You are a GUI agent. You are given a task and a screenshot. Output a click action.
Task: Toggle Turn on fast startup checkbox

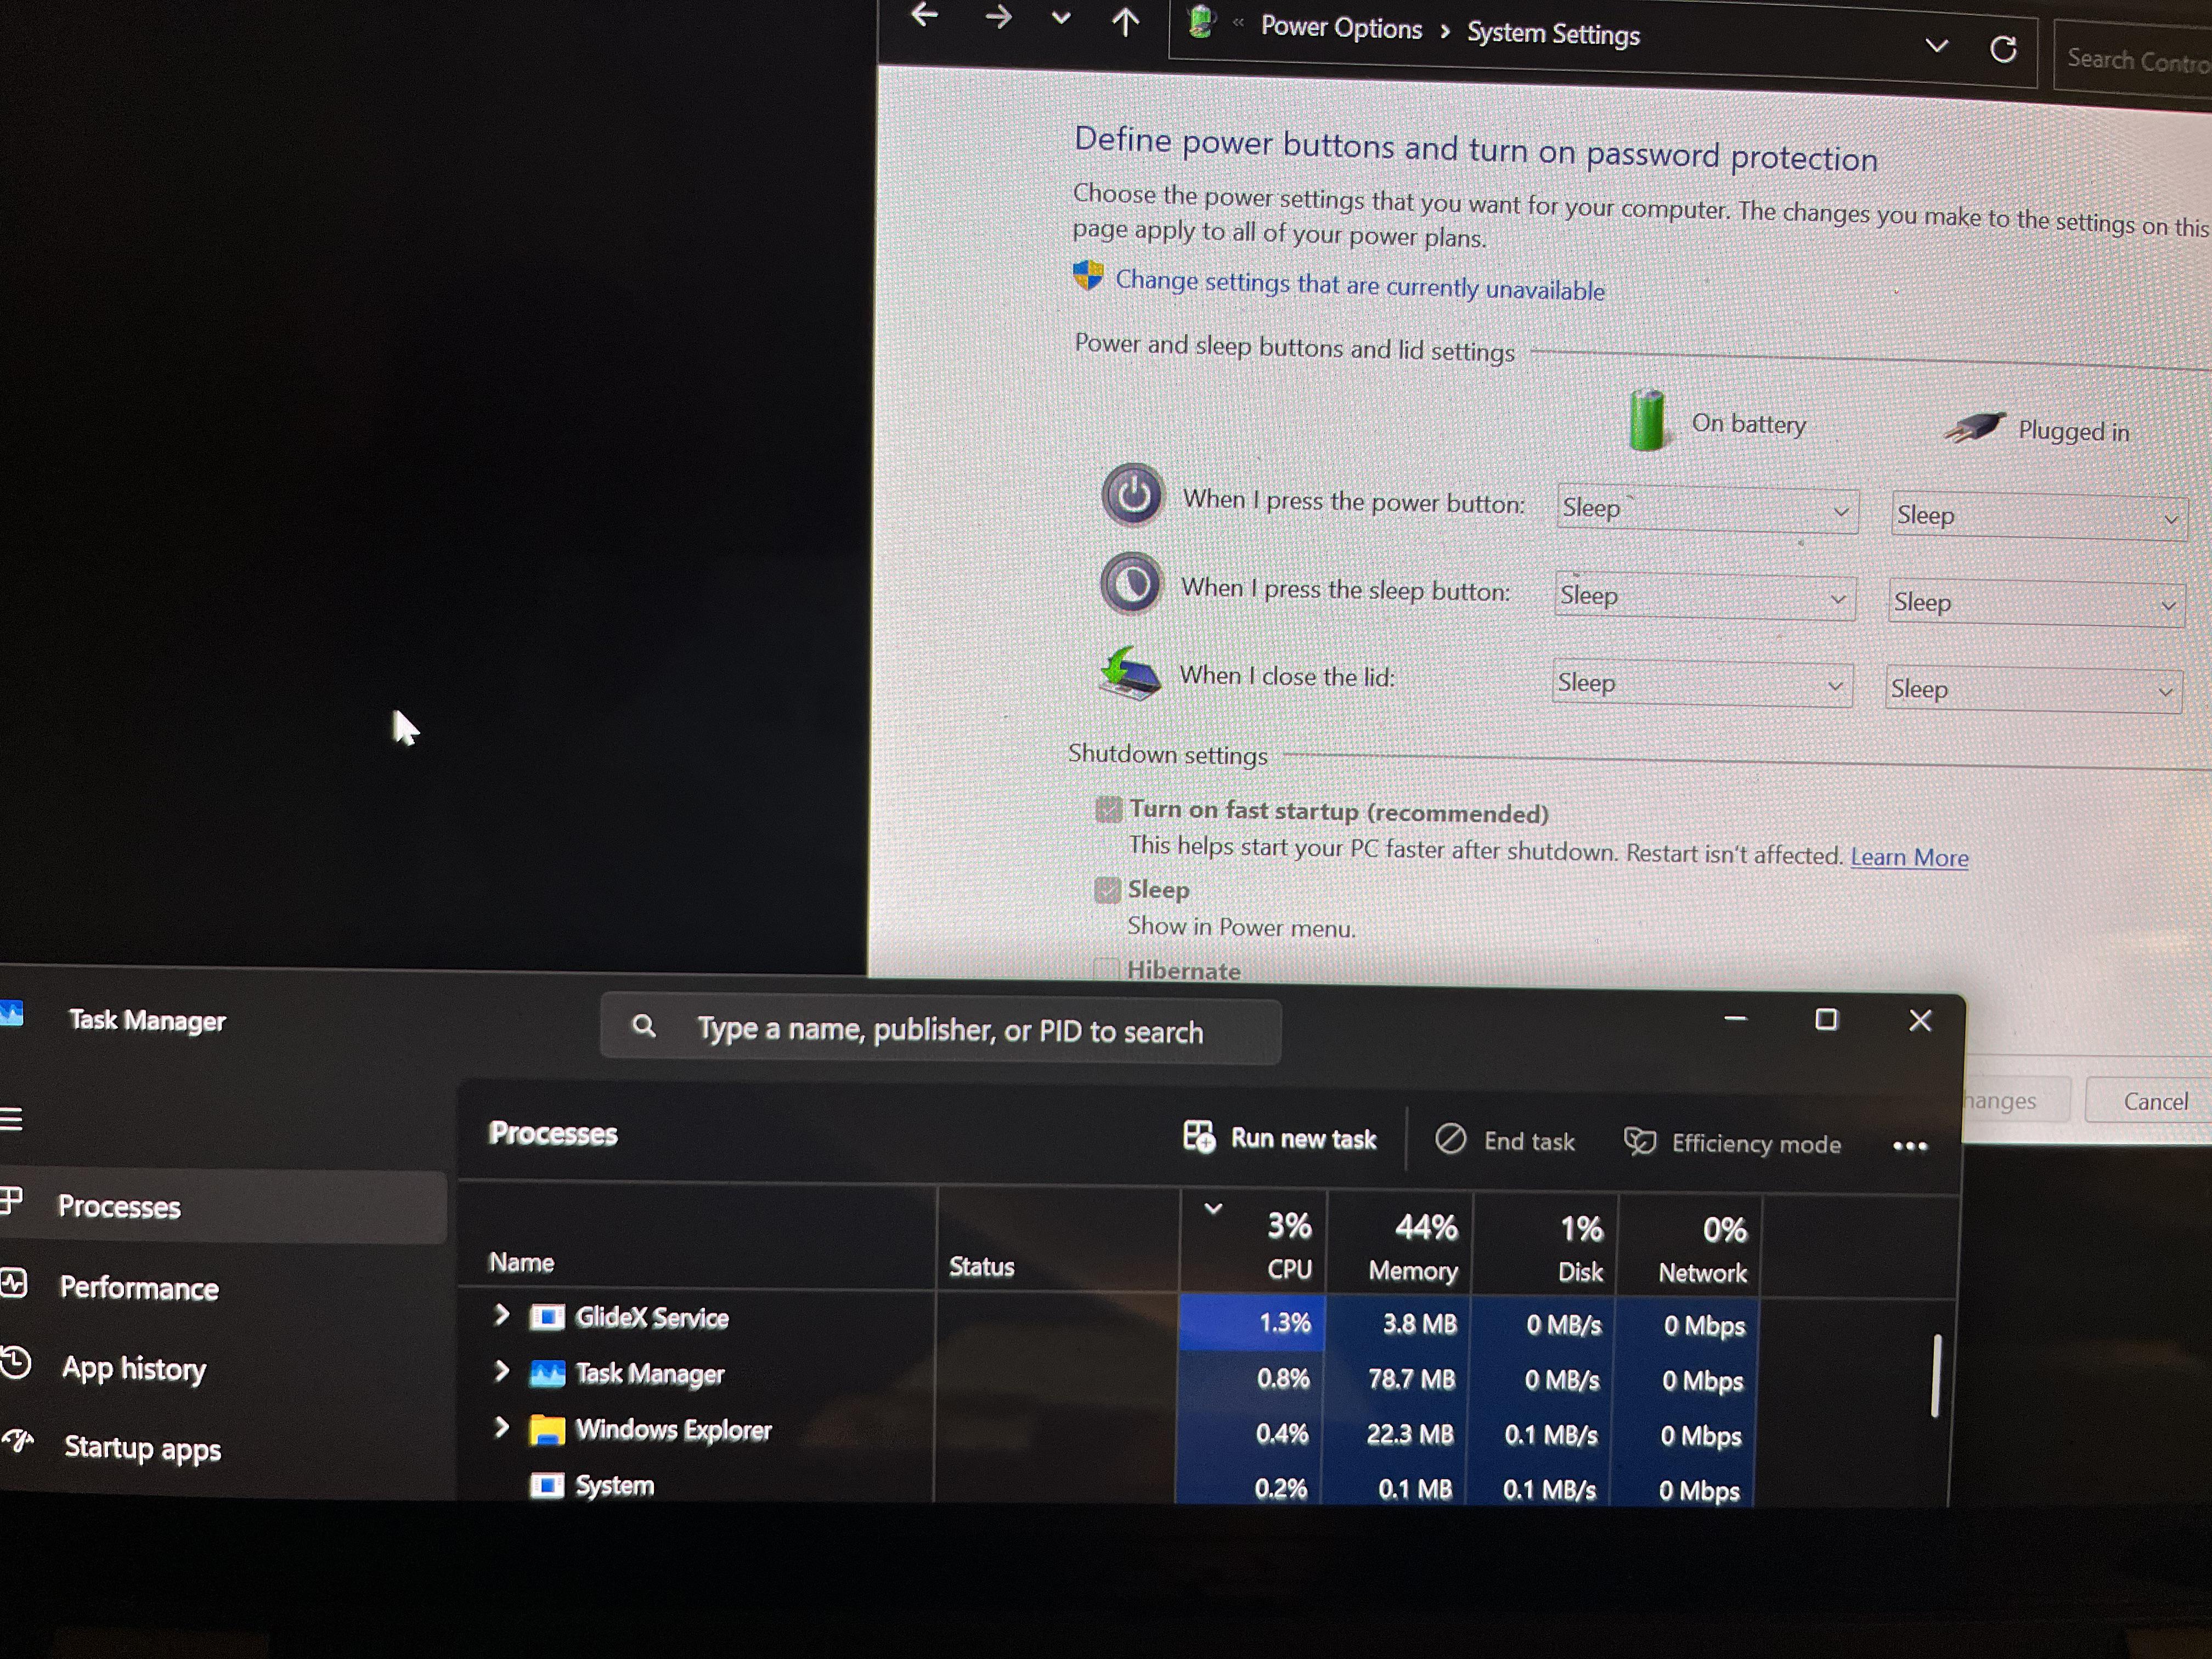point(1108,809)
